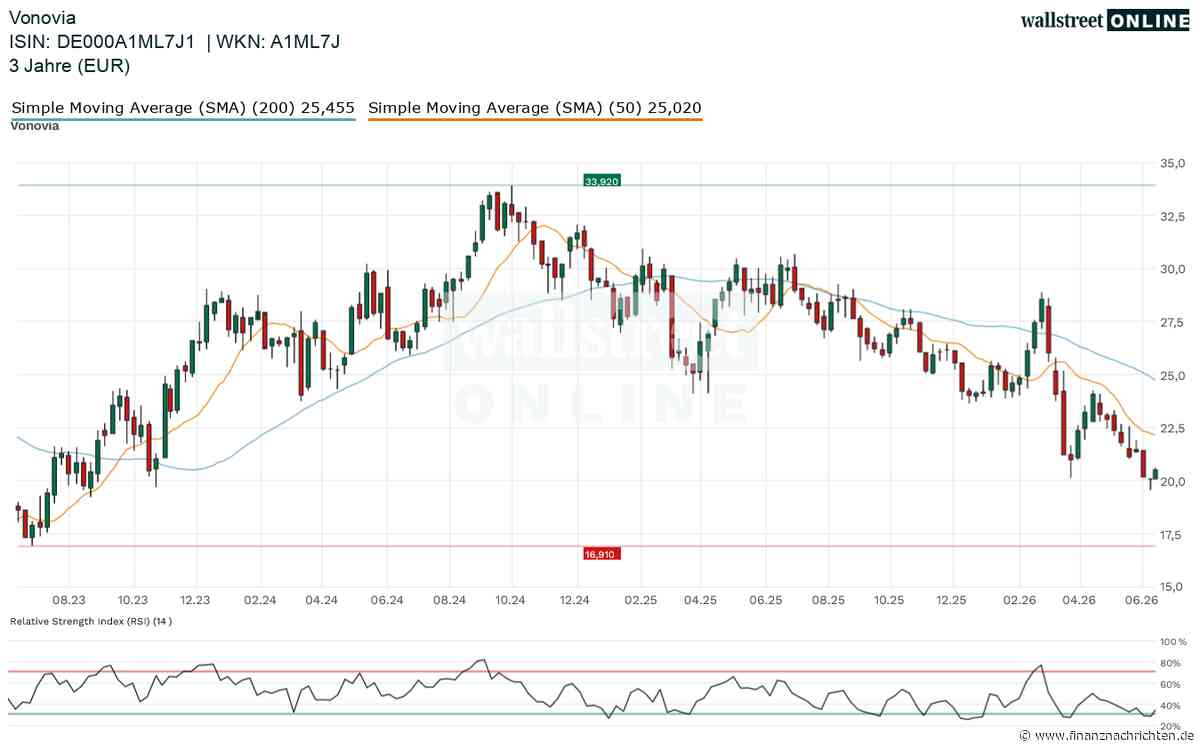Click the 10.24 date label on x-axis
This screenshot has height=750, width=1200.
(x=511, y=600)
